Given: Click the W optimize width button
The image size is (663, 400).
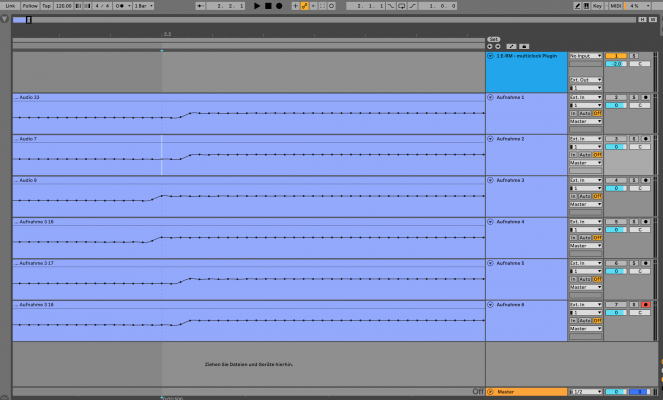Looking at the screenshot, I should (x=653, y=19).
